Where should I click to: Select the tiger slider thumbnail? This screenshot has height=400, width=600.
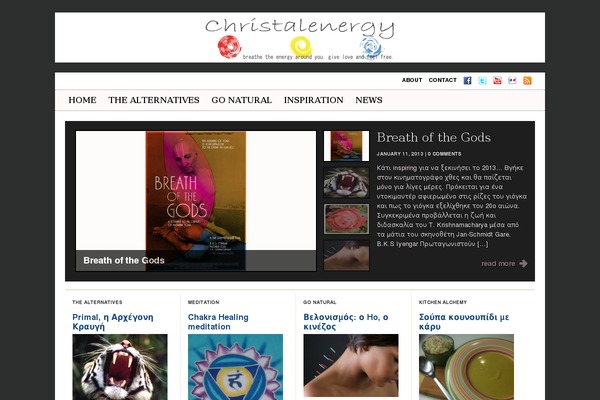[346, 183]
